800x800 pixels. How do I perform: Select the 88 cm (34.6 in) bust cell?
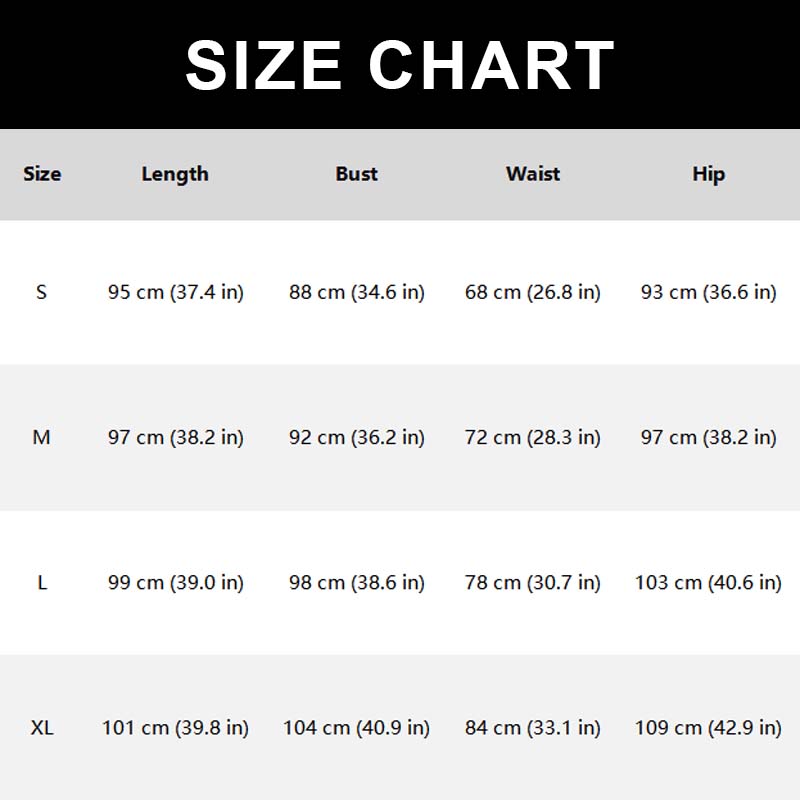coord(357,292)
